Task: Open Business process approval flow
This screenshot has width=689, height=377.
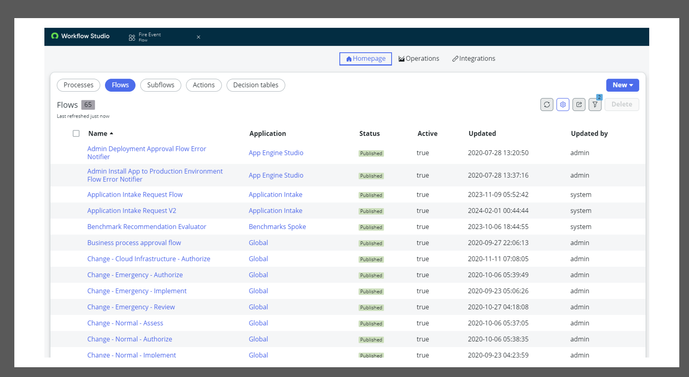Action: click(134, 243)
